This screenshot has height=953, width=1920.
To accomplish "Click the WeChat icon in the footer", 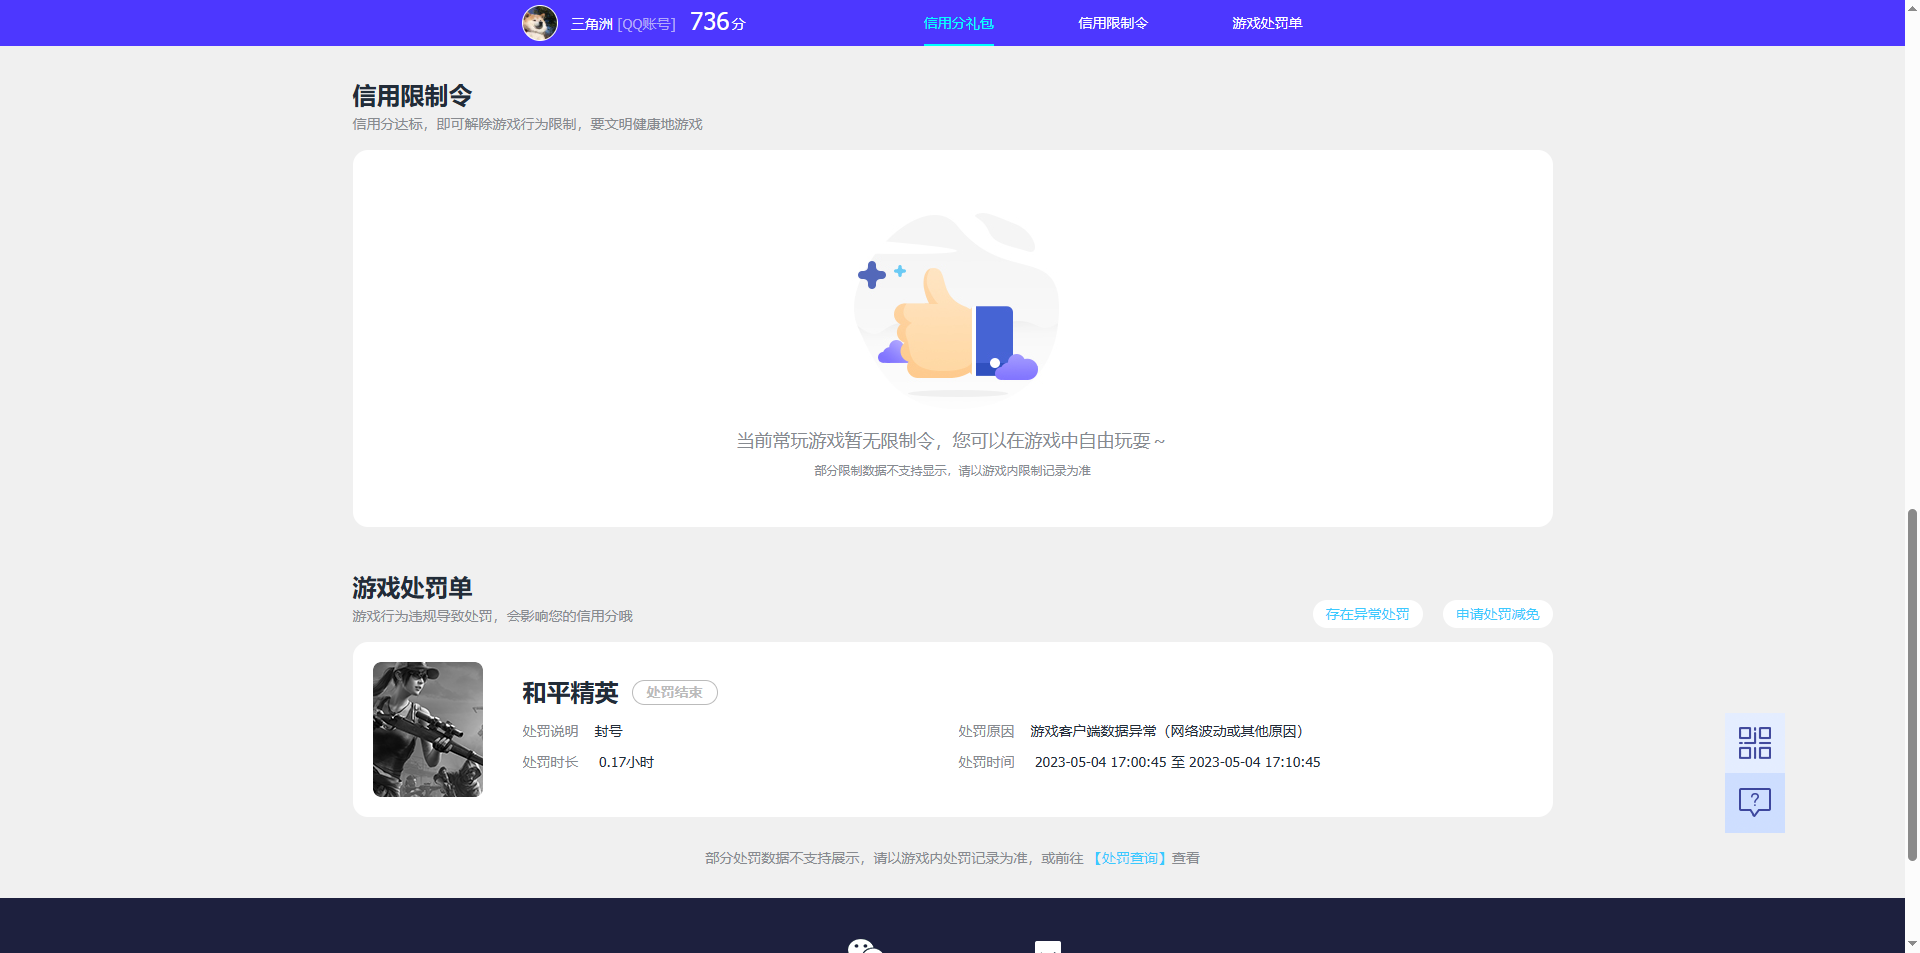I will pos(864,946).
